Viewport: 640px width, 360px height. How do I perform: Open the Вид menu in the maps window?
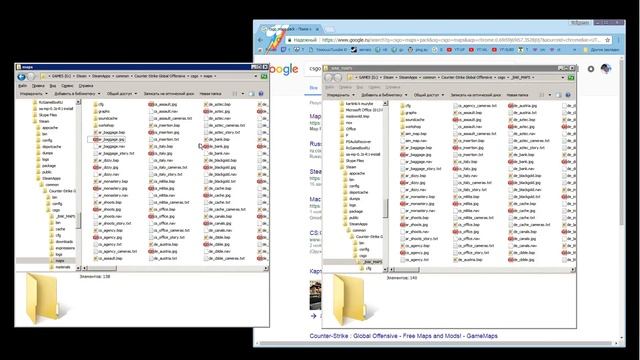(53, 86)
